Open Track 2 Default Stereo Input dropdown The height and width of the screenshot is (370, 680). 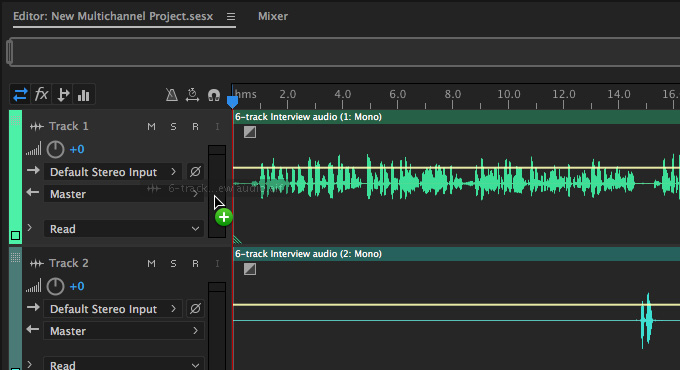click(x=113, y=309)
